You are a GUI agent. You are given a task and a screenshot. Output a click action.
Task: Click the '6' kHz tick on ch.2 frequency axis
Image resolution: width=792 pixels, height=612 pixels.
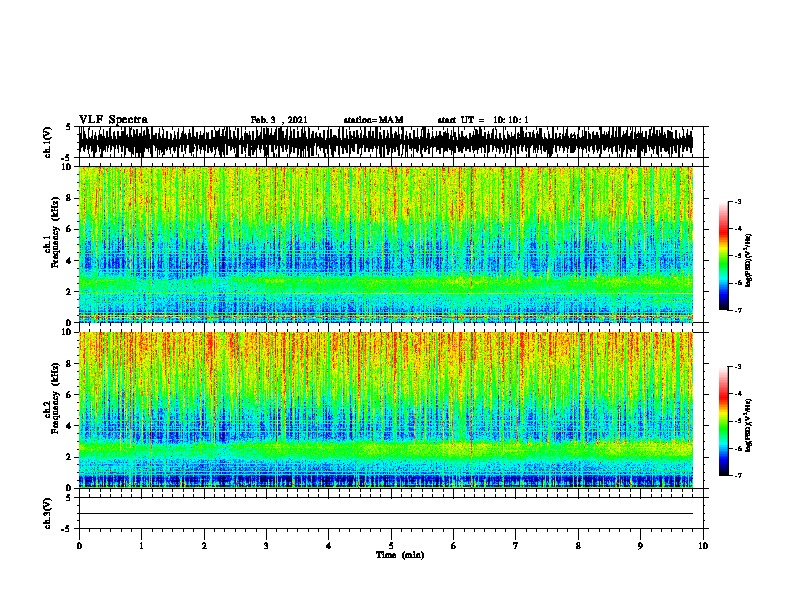point(71,395)
